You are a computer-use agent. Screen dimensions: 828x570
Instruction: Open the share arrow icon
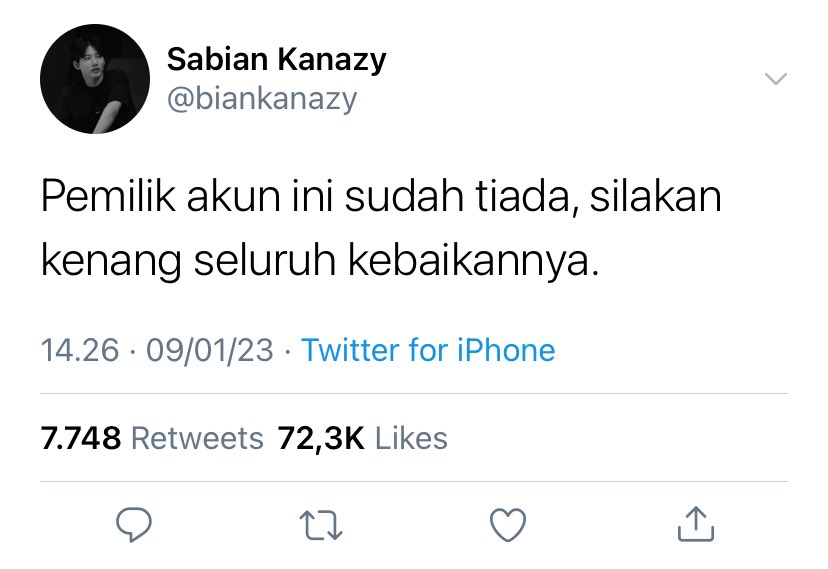(x=695, y=524)
